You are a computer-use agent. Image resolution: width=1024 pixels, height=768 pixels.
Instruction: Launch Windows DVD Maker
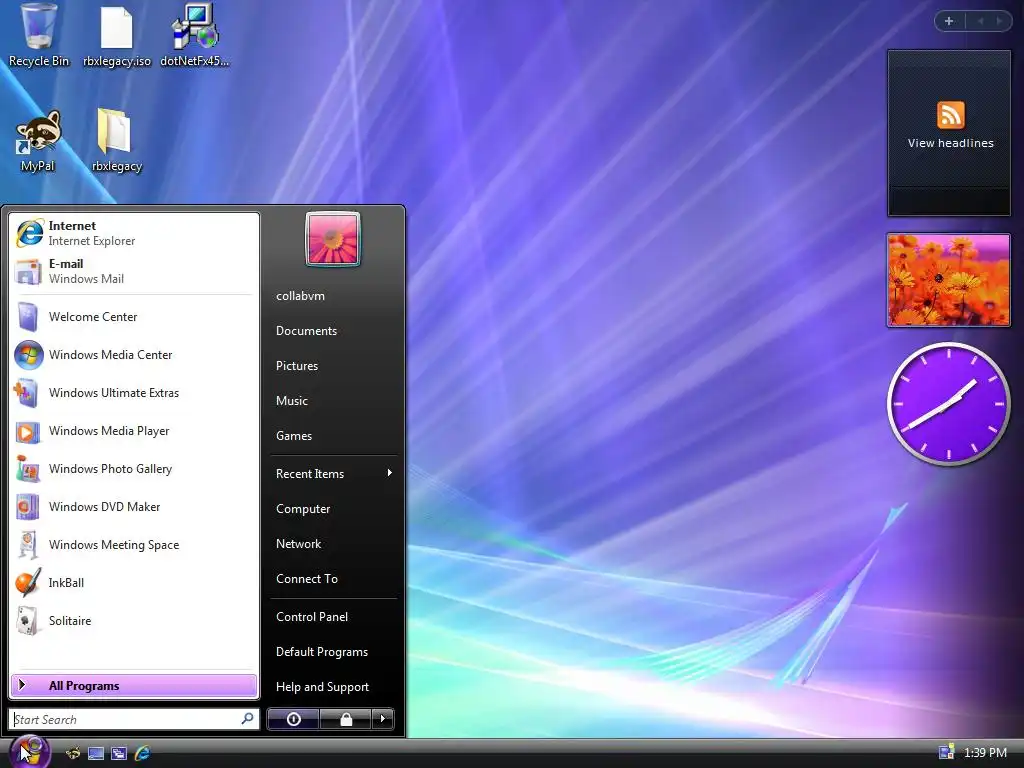click(x=134, y=506)
